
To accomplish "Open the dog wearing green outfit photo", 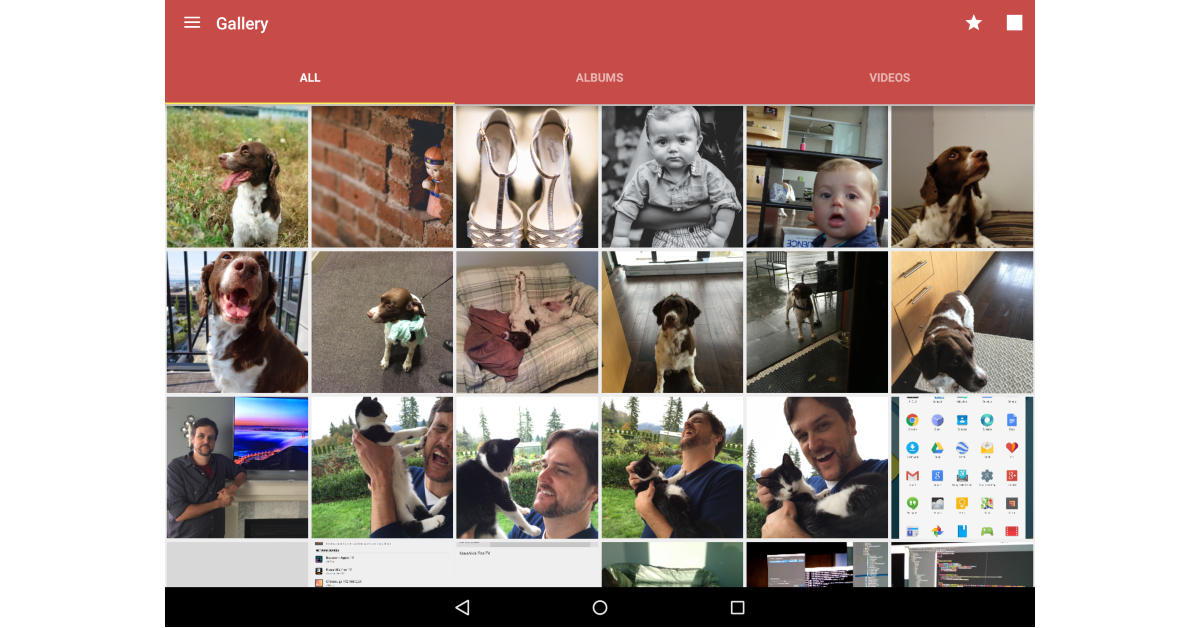I will 382,322.
